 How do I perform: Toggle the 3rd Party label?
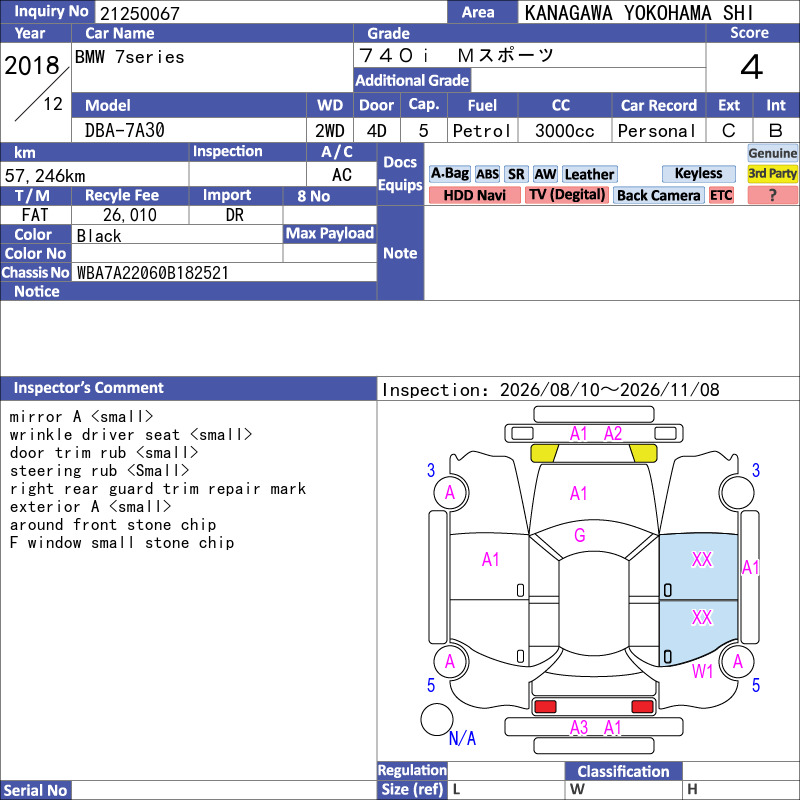click(x=772, y=173)
